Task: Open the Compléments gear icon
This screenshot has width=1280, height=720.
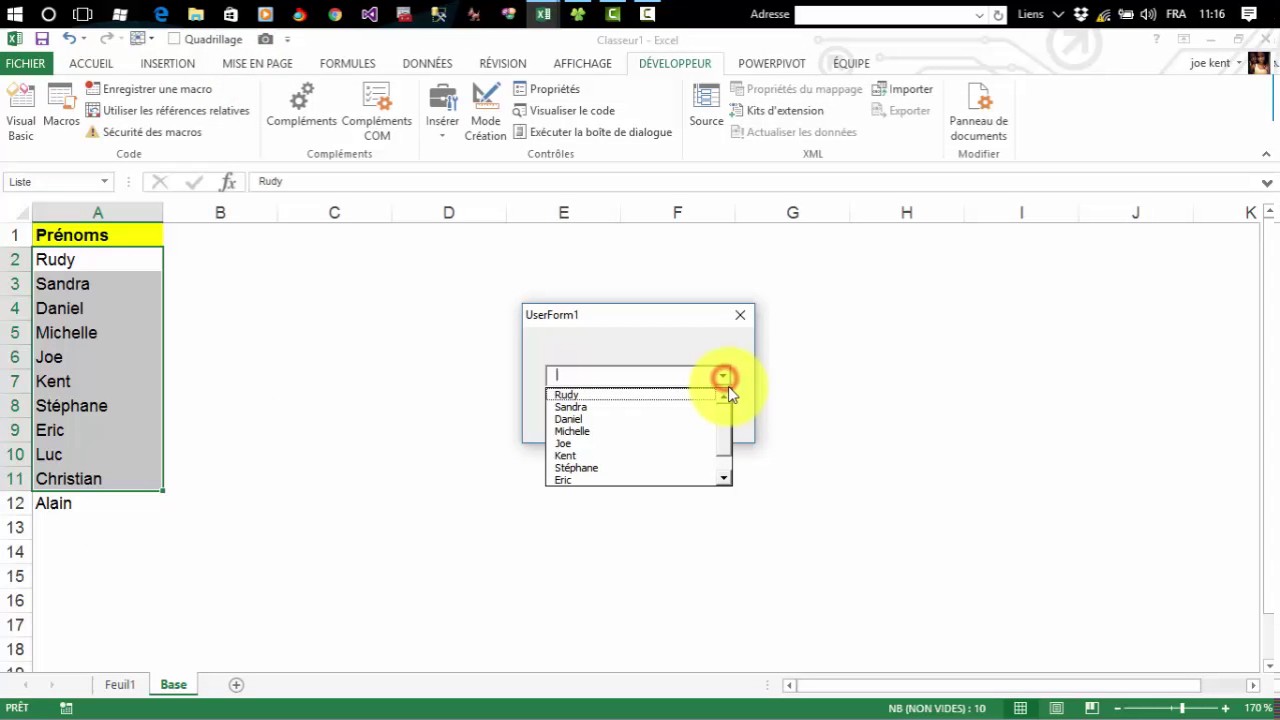Action: 301,106
